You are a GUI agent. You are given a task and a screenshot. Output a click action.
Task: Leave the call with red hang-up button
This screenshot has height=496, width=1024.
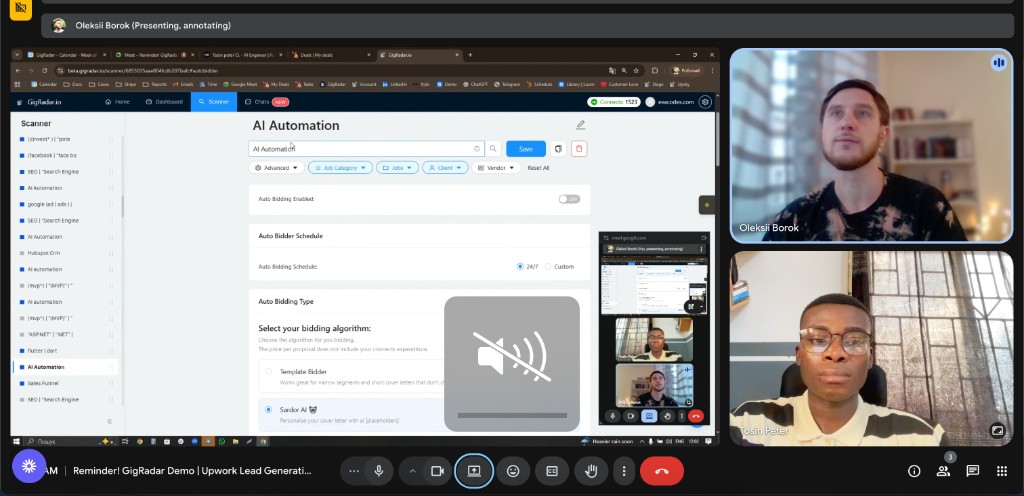pos(662,471)
